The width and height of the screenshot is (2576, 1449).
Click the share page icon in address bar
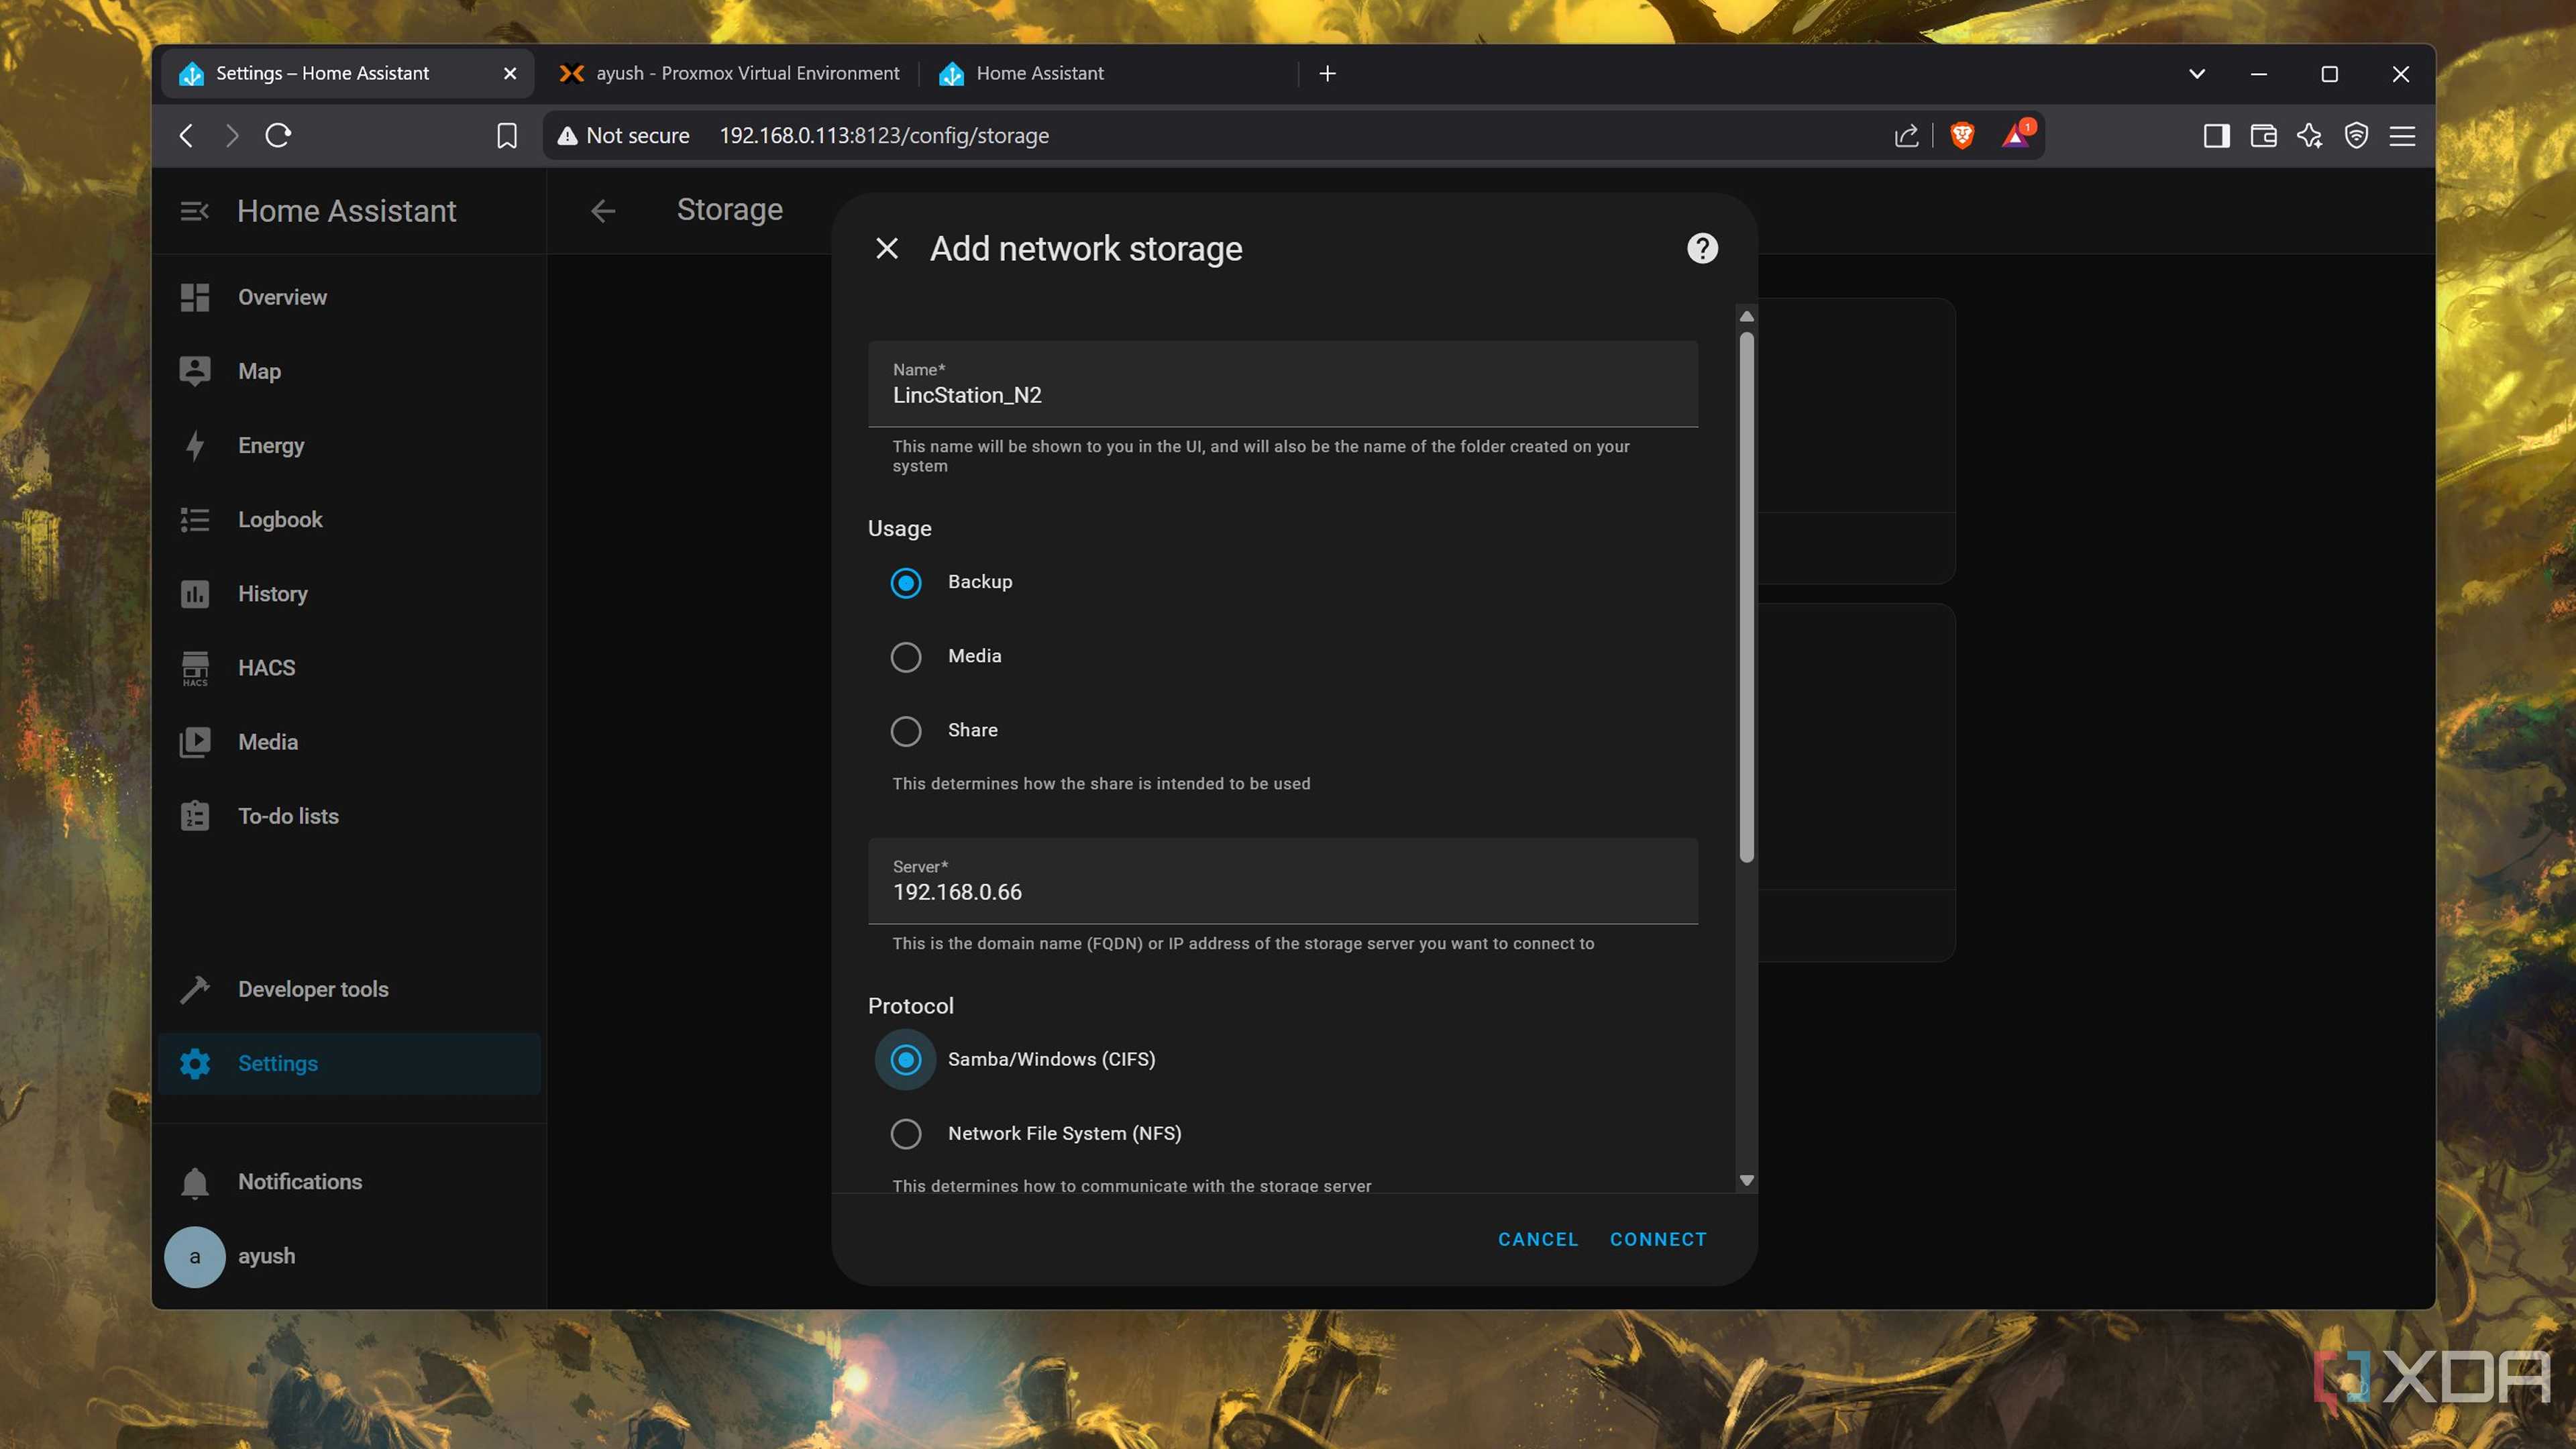1906,135
